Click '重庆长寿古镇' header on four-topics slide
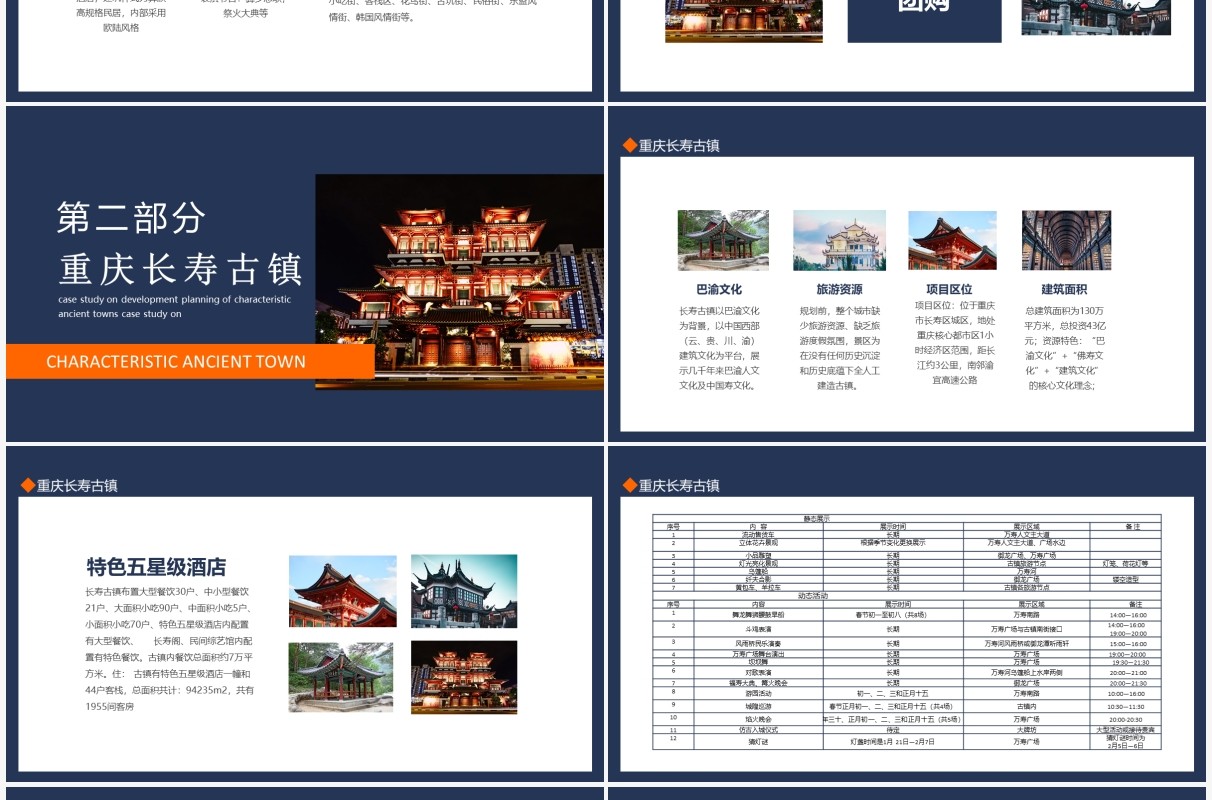 pos(679,145)
